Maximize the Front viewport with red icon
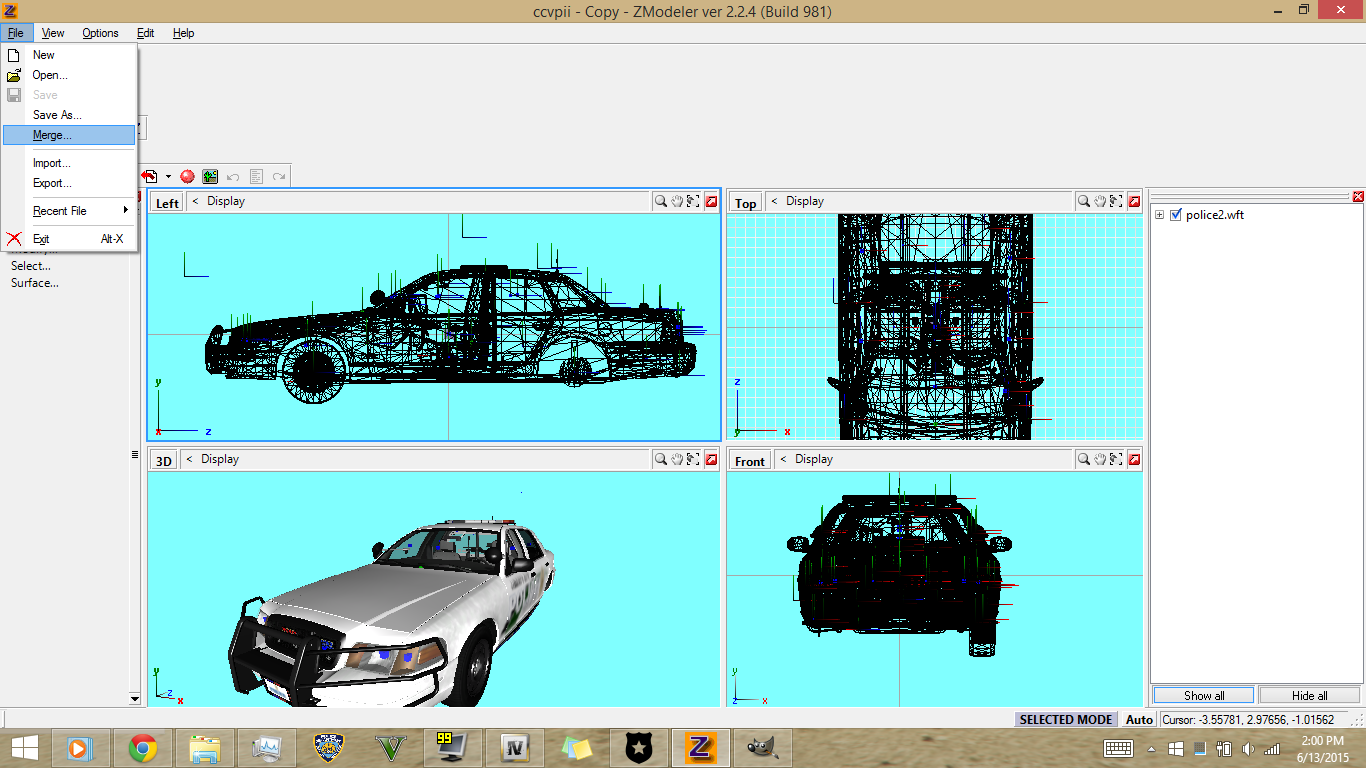 [1133, 459]
